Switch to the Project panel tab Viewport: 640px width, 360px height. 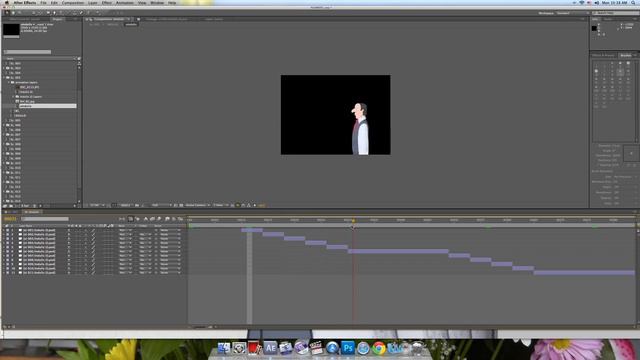tap(58, 19)
